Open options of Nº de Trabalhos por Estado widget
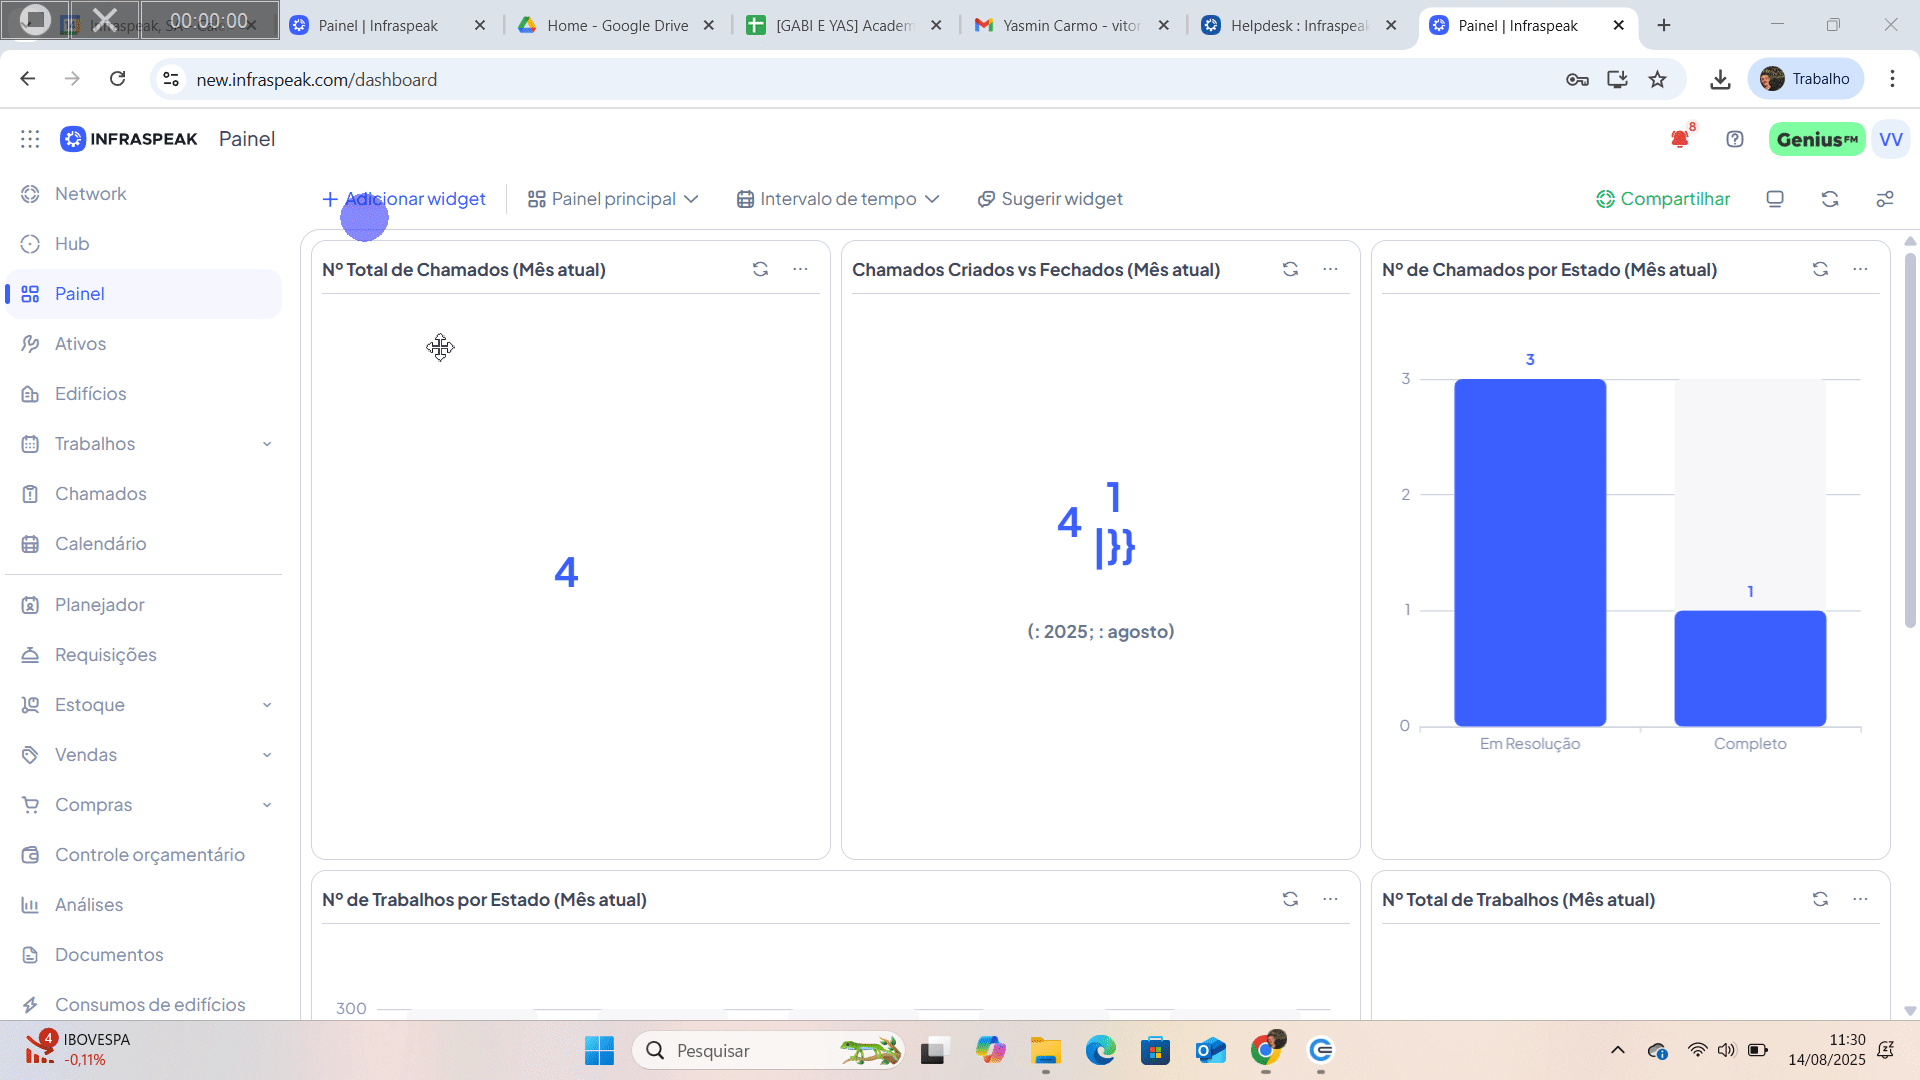 point(1330,899)
